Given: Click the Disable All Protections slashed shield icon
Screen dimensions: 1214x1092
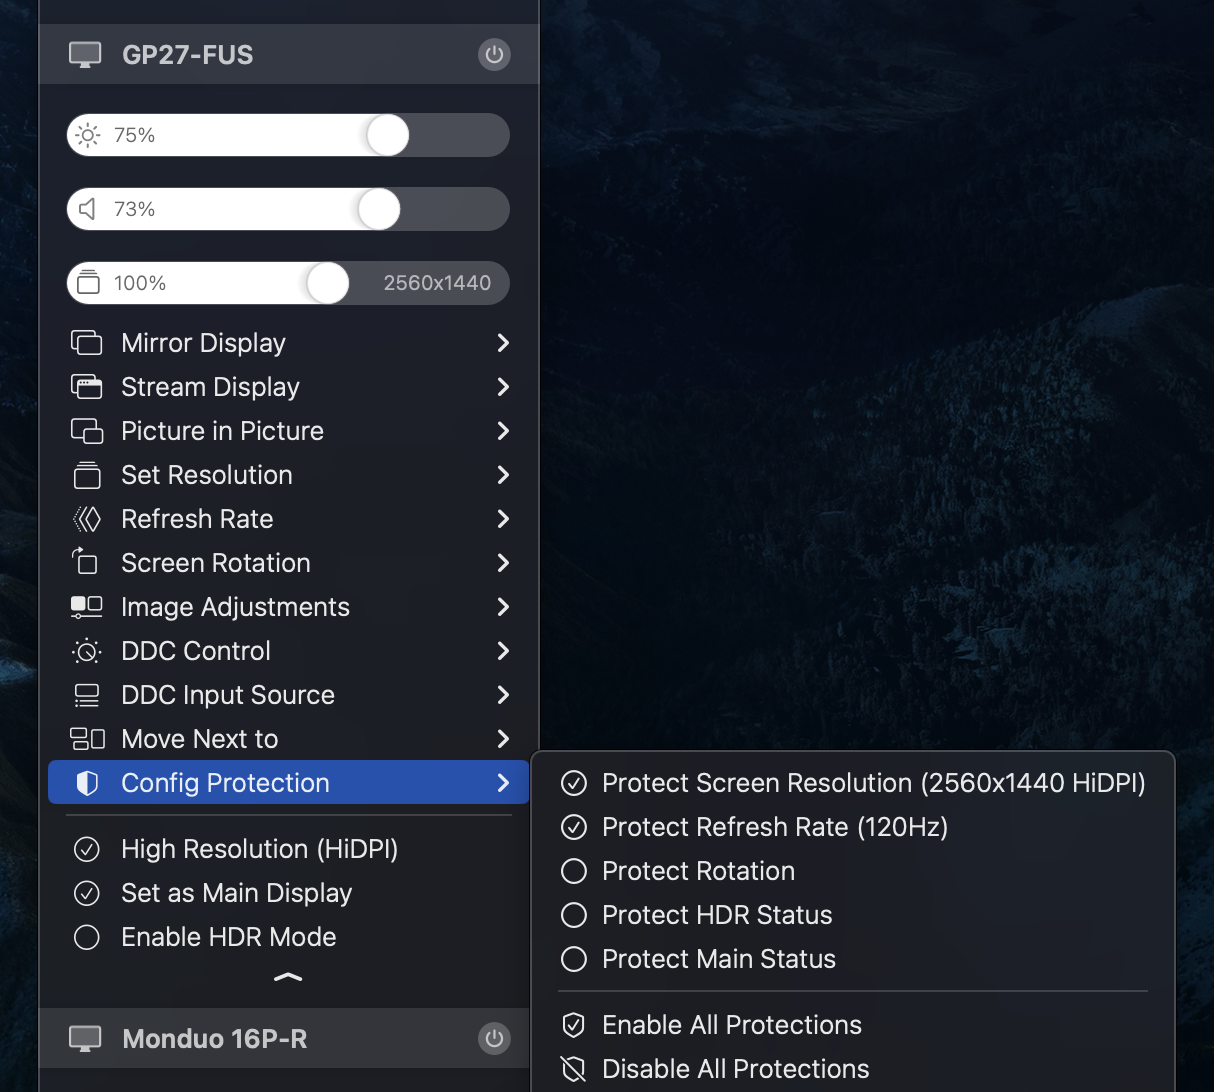Looking at the screenshot, I should (x=573, y=1069).
